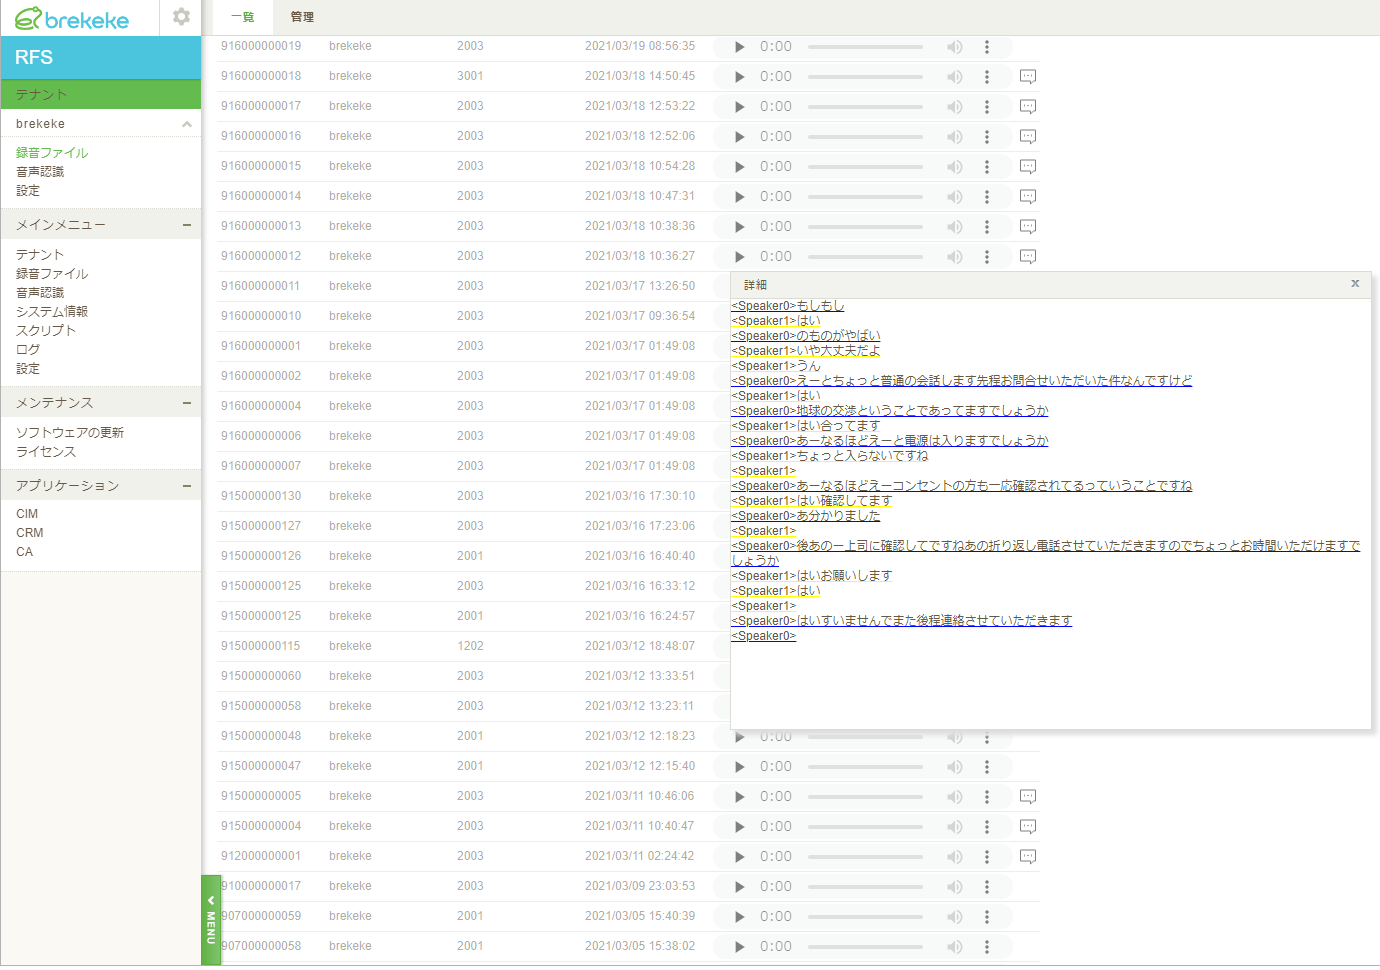This screenshot has height=970, width=1380.
Task: Mute audio for recording 916000000016
Action: click(955, 137)
